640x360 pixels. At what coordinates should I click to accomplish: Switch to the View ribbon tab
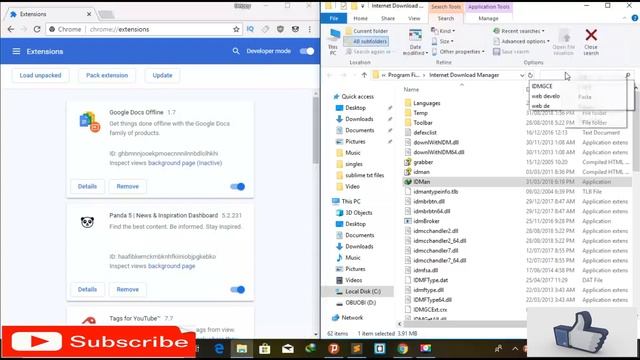(x=414, y=18)
